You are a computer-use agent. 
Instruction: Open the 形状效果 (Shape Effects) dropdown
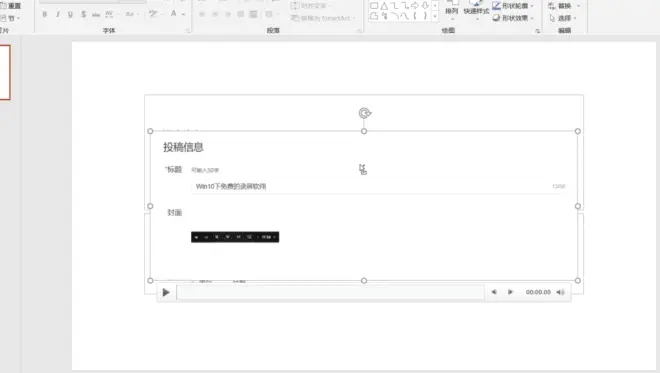click(513, 18)
